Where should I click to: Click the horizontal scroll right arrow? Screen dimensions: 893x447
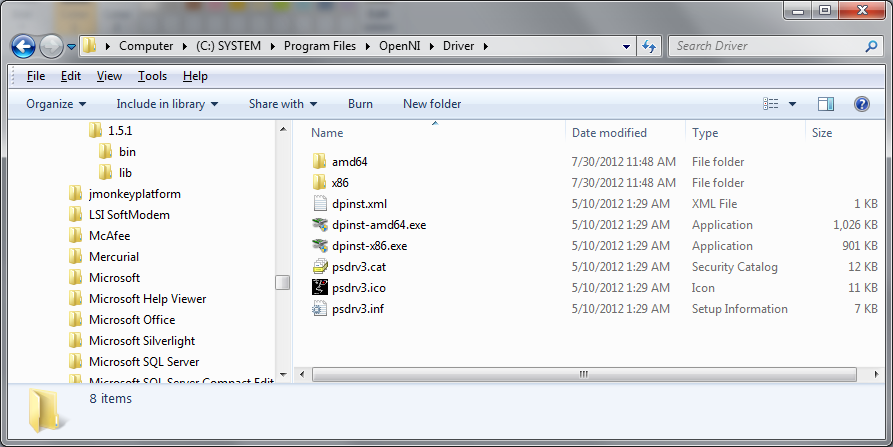[876, 374]
